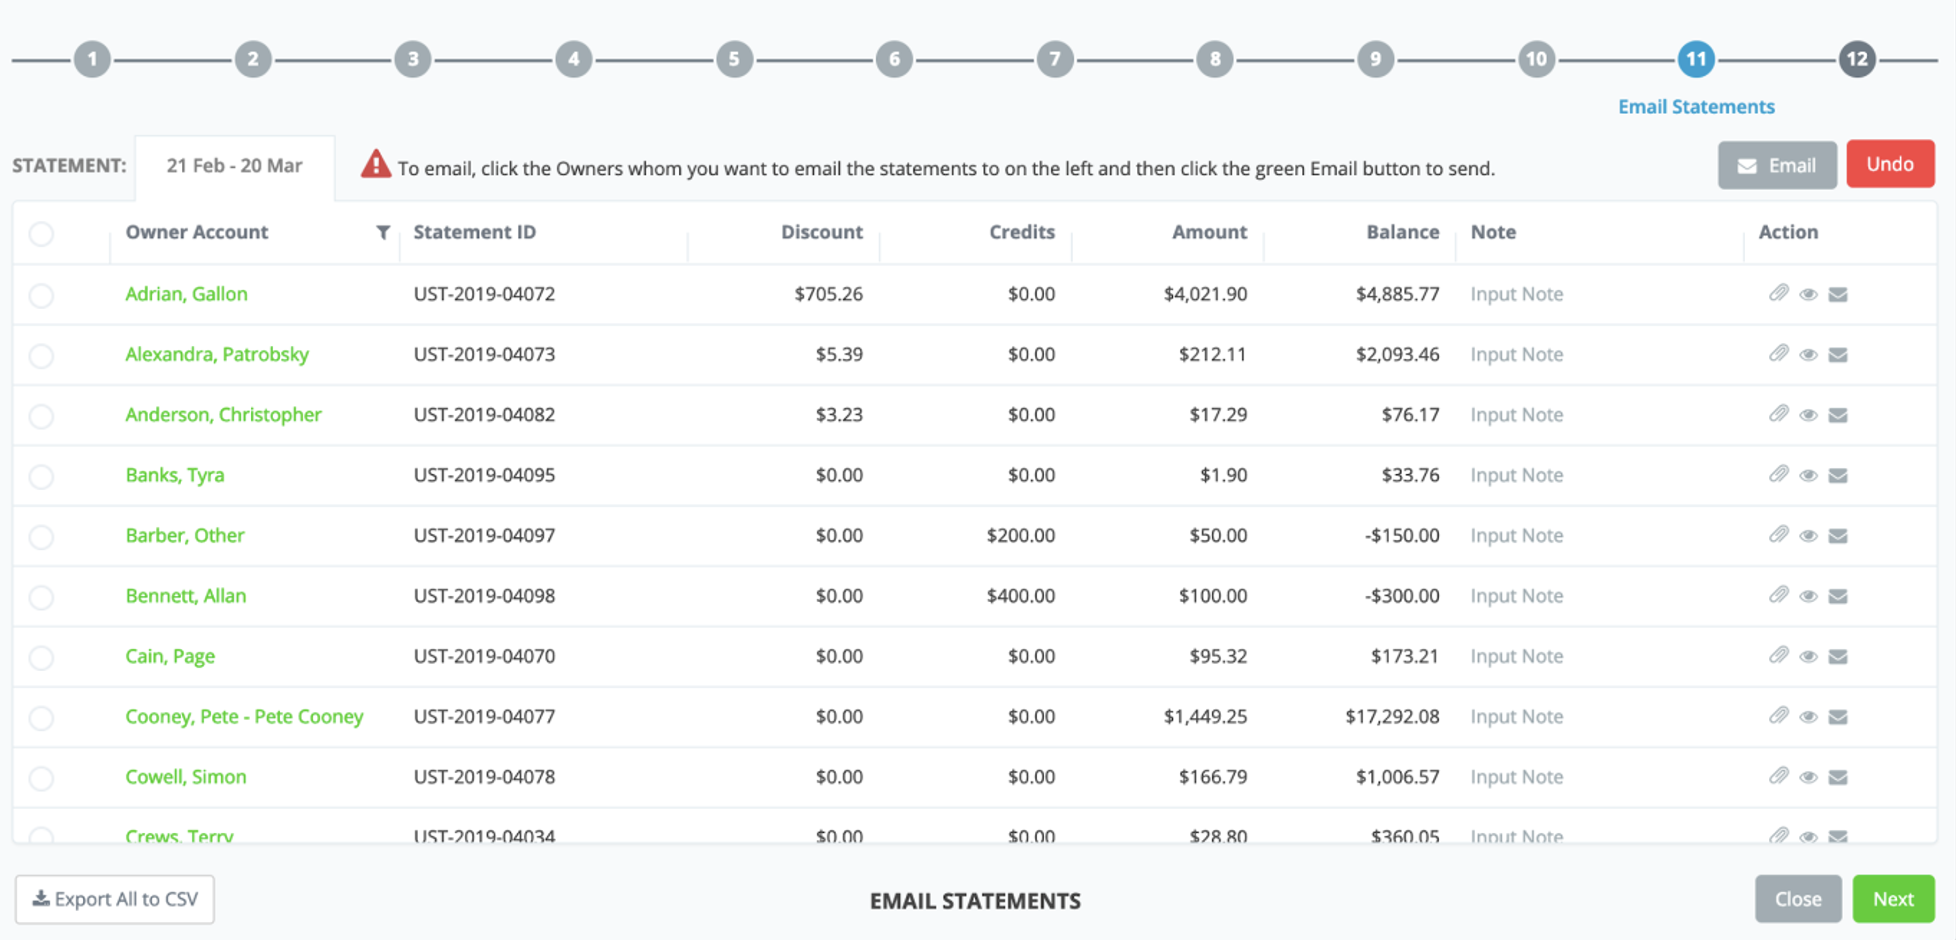Open the 21 Feb - 20 Mar statement tab
Viewport: 1956px width, 940px height.
[234, 166]
